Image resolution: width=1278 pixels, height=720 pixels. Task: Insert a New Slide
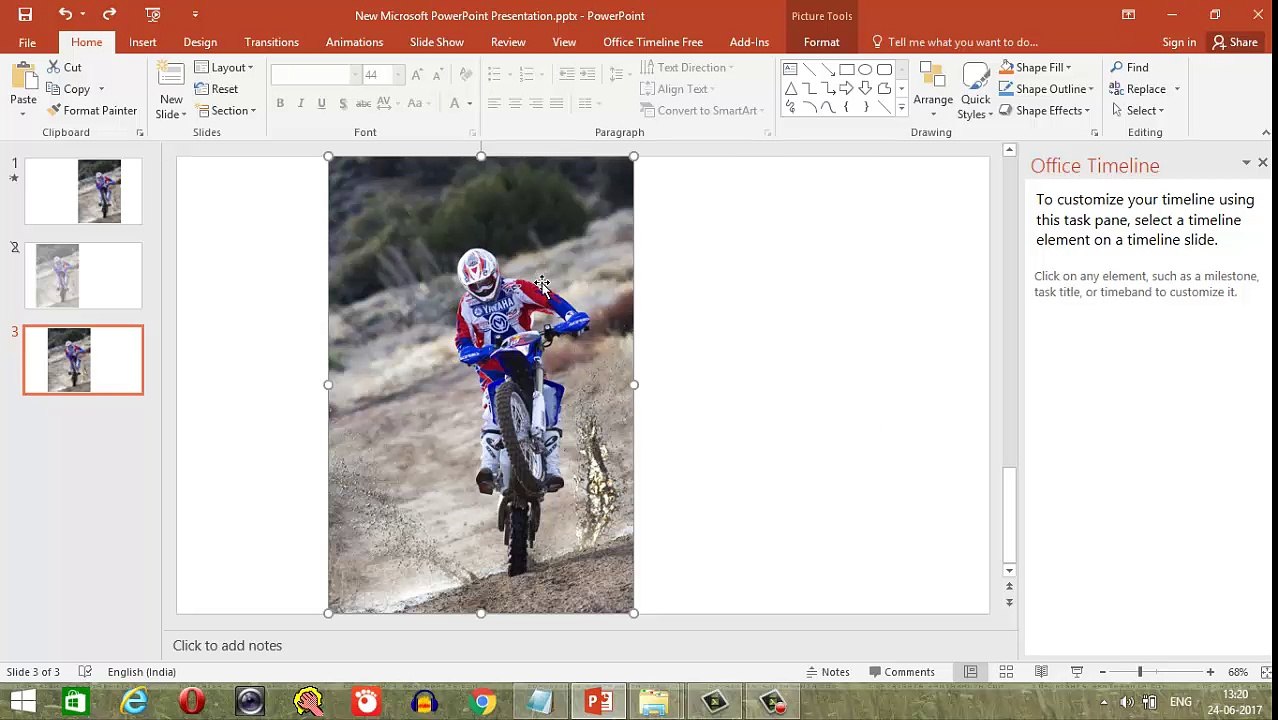170,90
